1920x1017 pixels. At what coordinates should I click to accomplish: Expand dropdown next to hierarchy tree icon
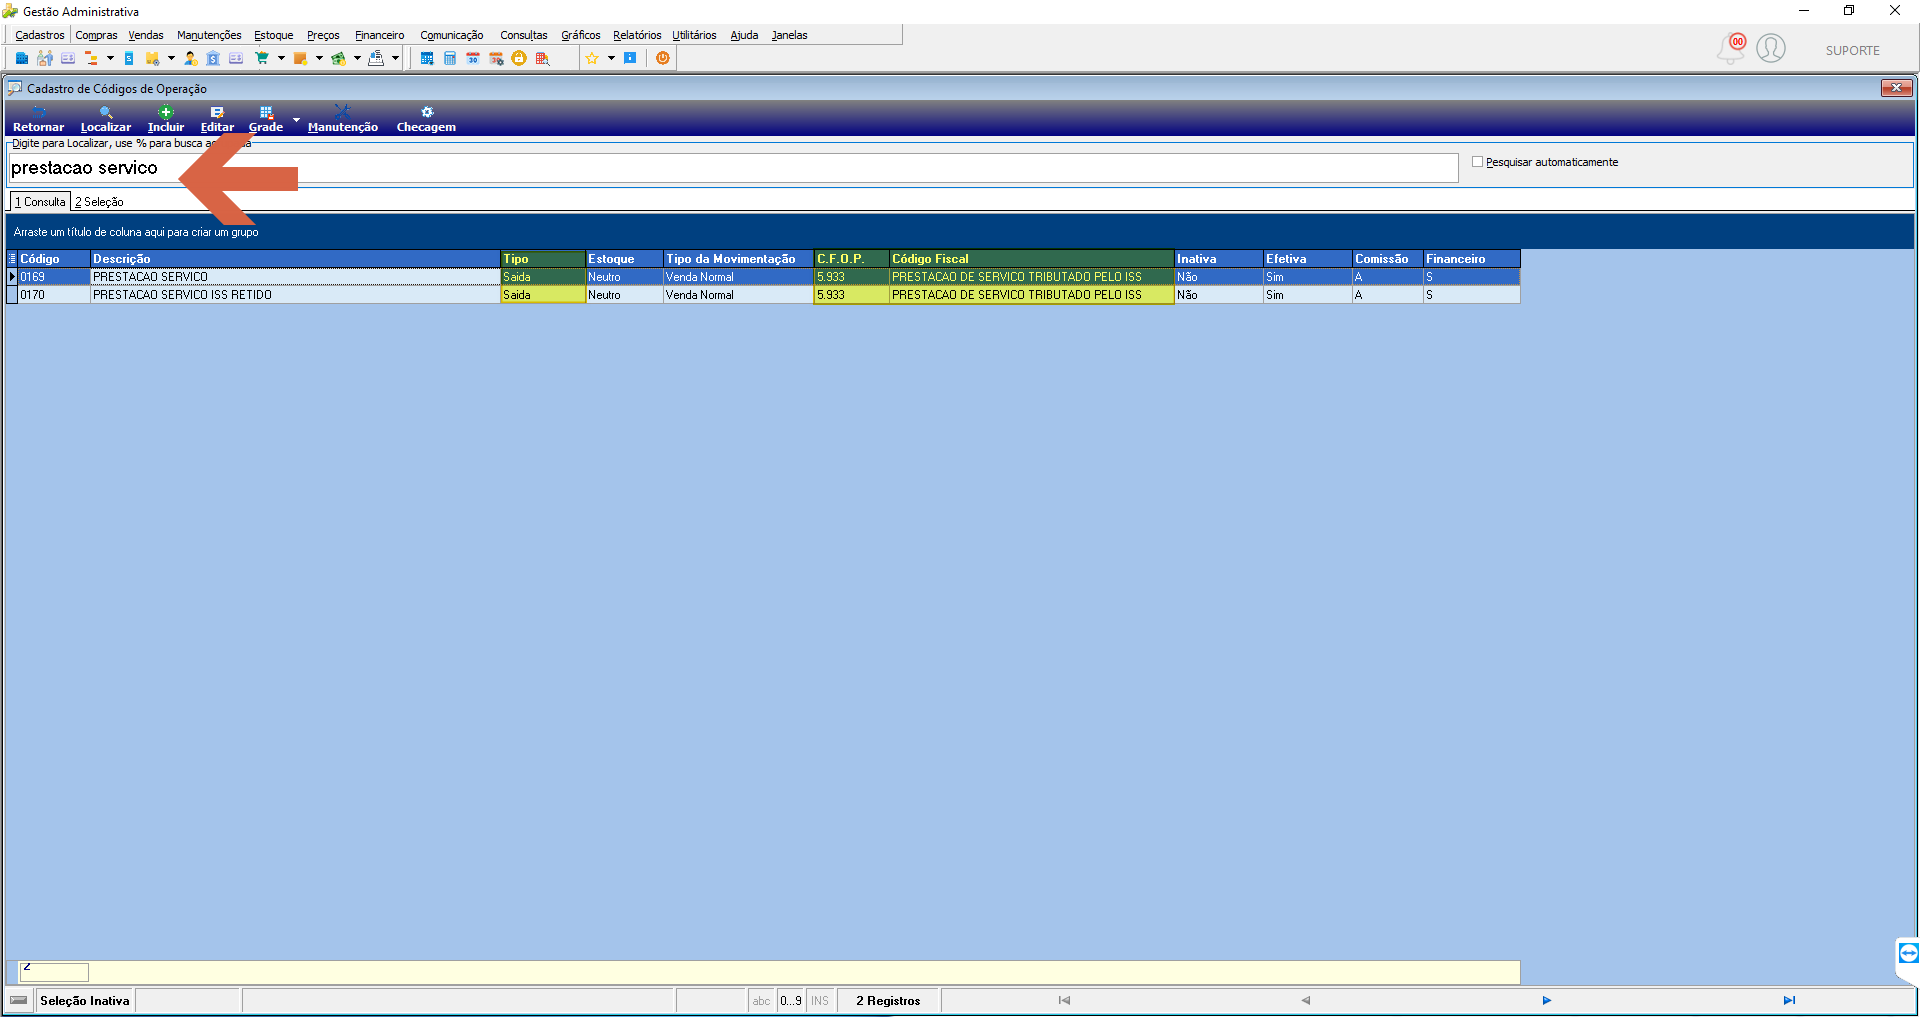[110, 58]
